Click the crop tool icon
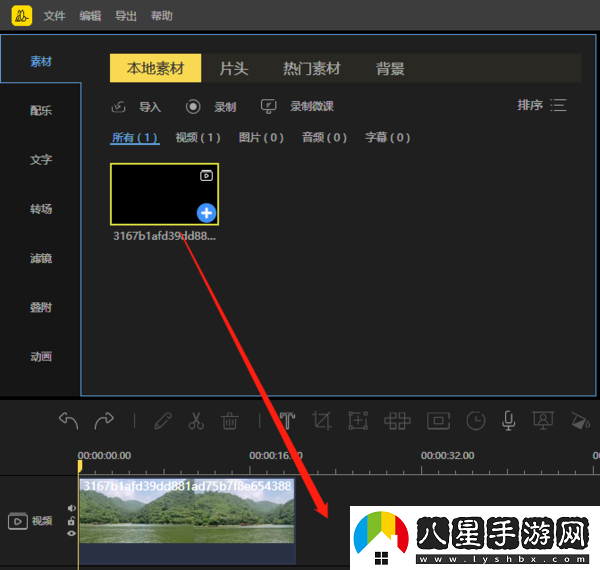Viewport: 600px width, 570px height. point(322,421)
